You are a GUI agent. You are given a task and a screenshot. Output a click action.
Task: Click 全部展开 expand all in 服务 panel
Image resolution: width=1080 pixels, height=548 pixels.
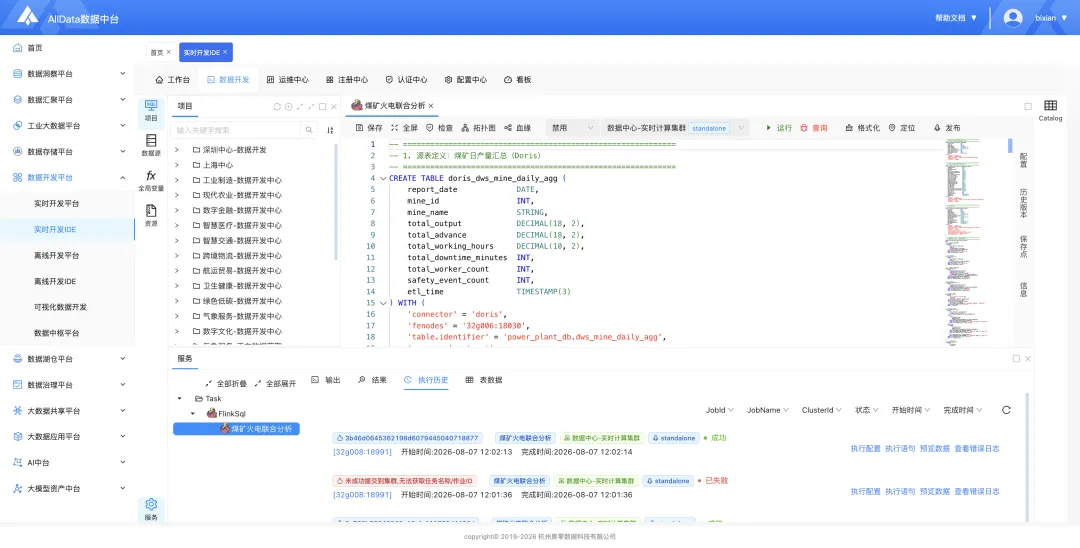[x=276, y=383]
